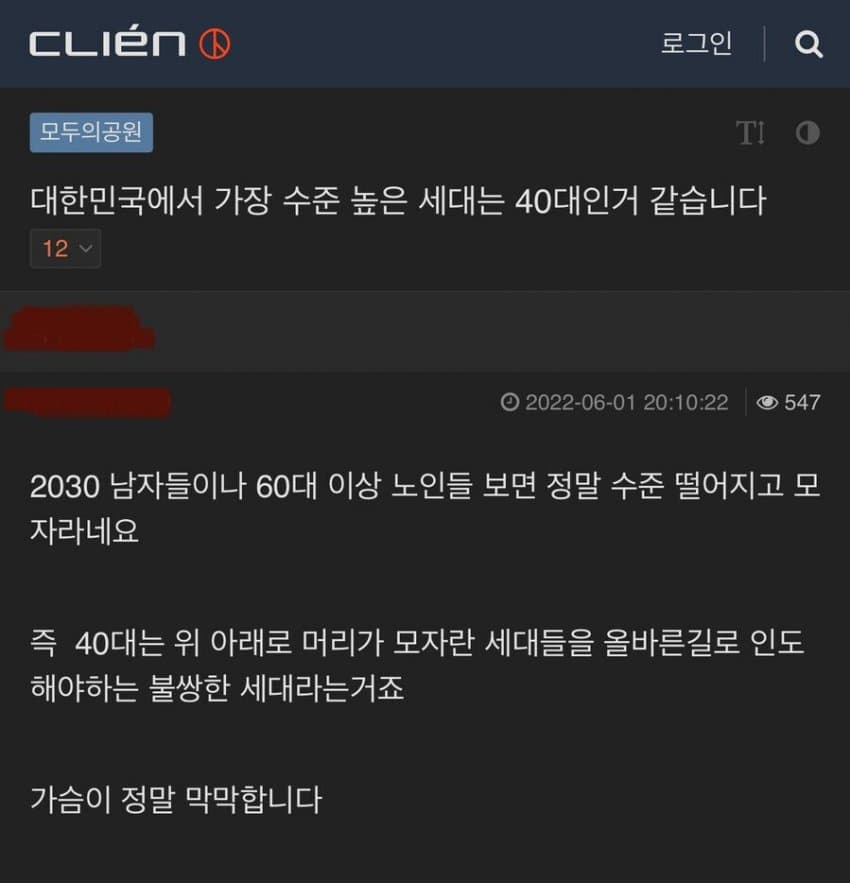Click the orange peace symbol icon
This screenshot has height=883, width=850.
[215, 44]
